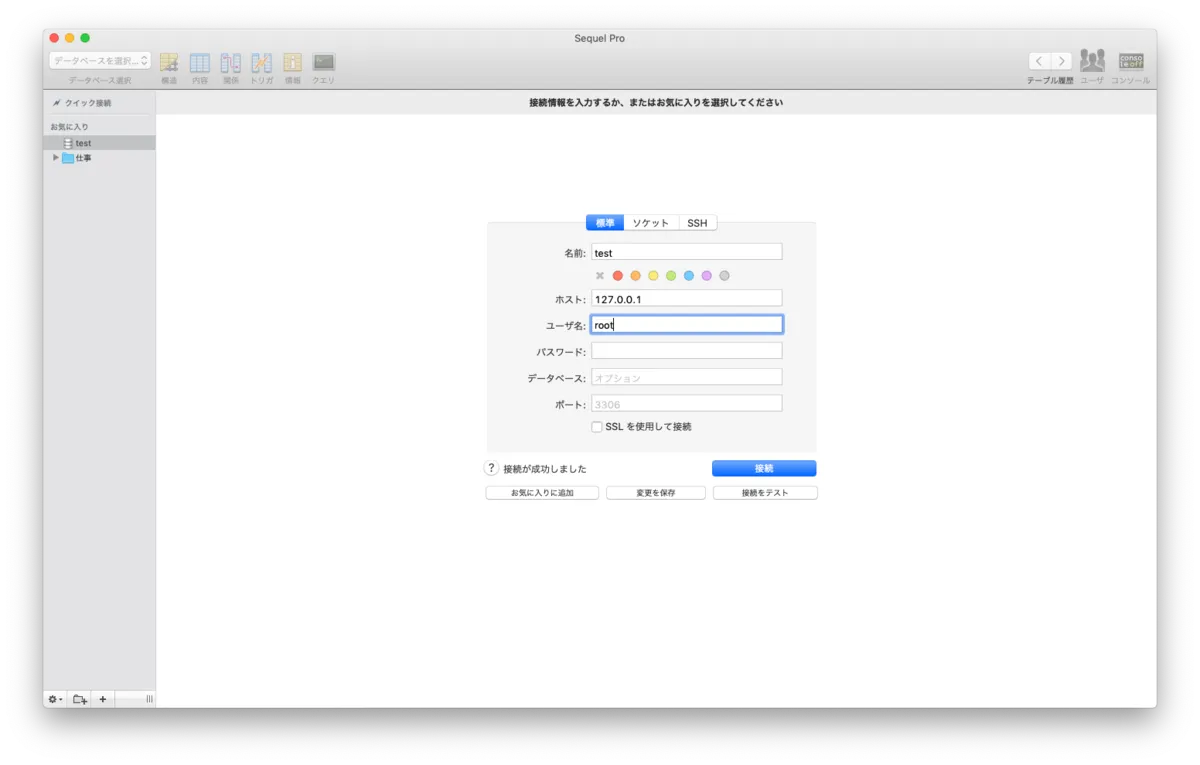Choose the red color label swatch

(618, 276)
